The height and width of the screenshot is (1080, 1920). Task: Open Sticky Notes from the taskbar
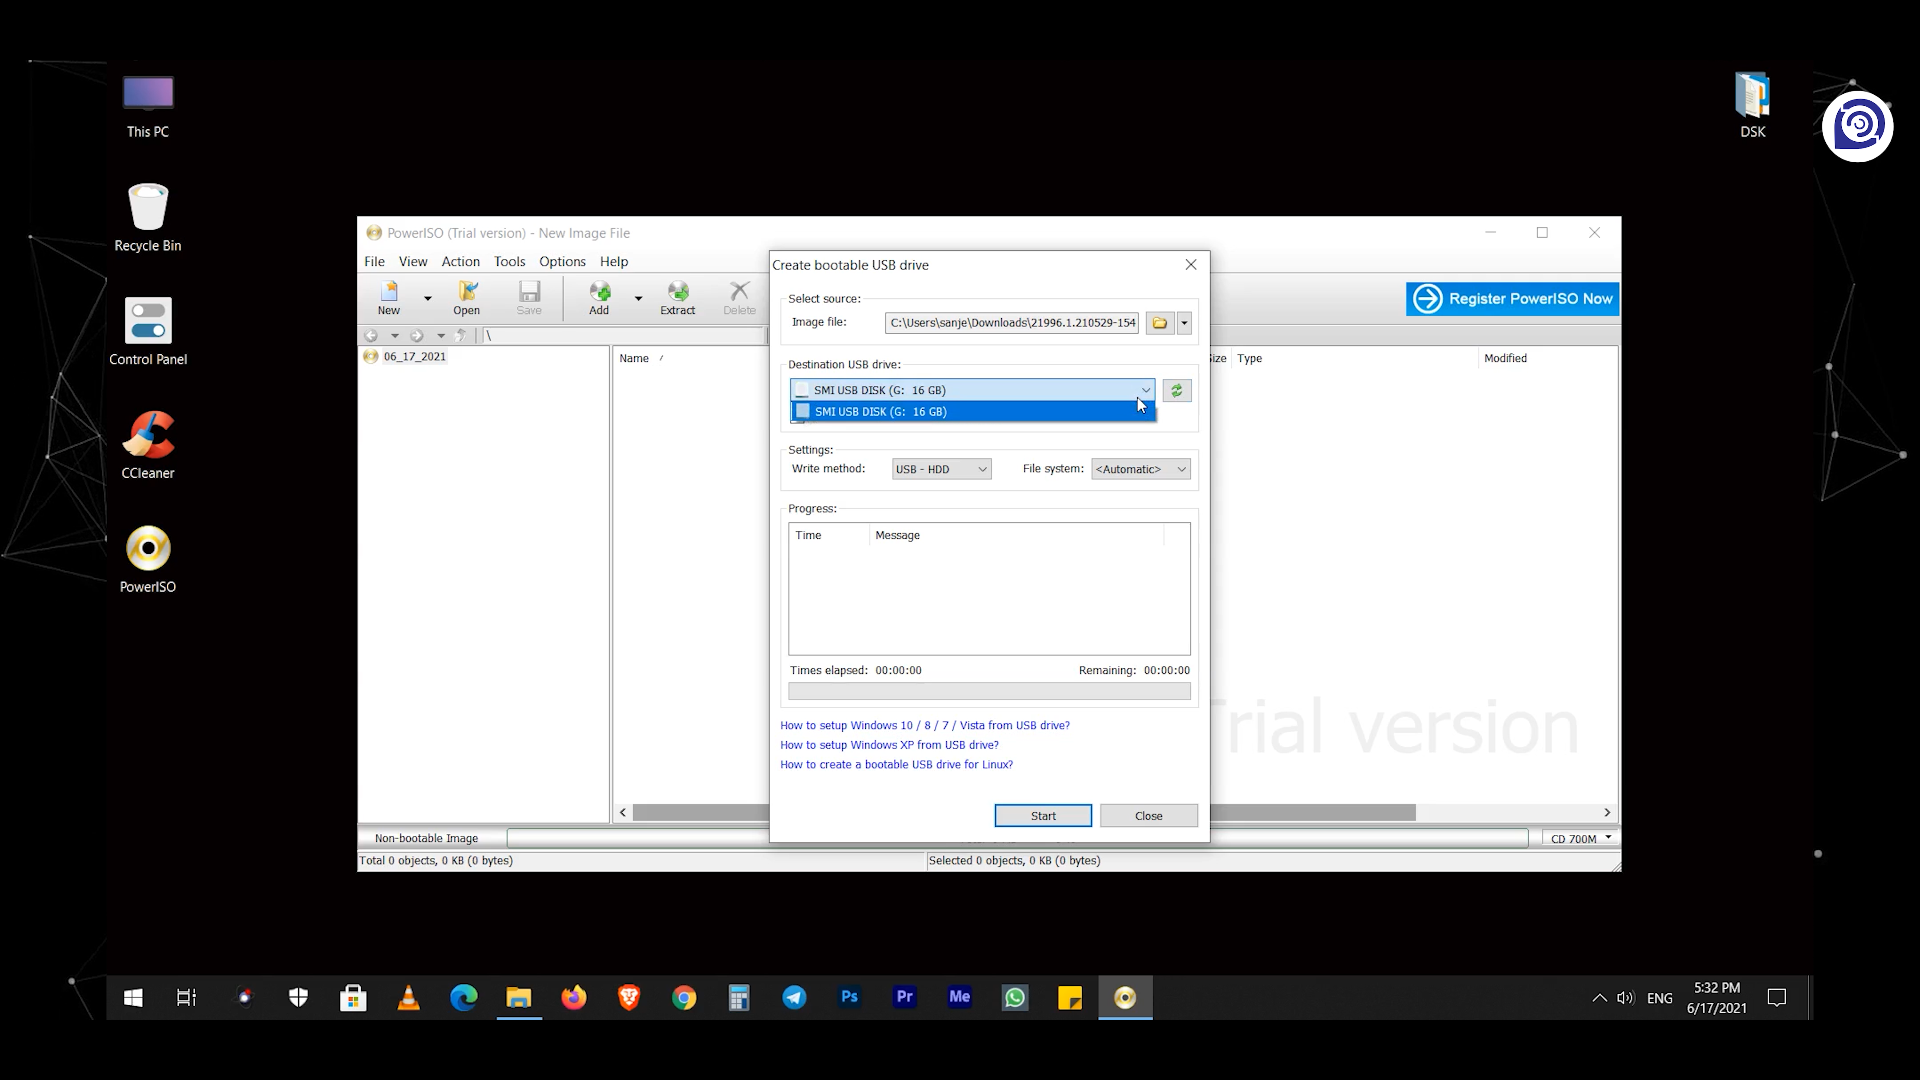(x=1070, y=998)
